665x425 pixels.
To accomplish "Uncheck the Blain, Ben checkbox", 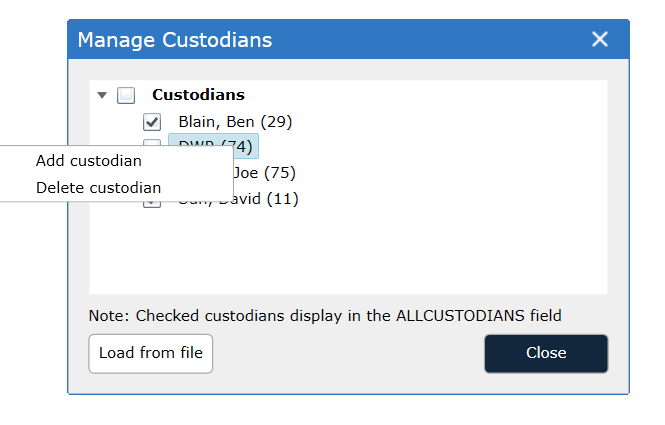I will click(x=152, y=122).
